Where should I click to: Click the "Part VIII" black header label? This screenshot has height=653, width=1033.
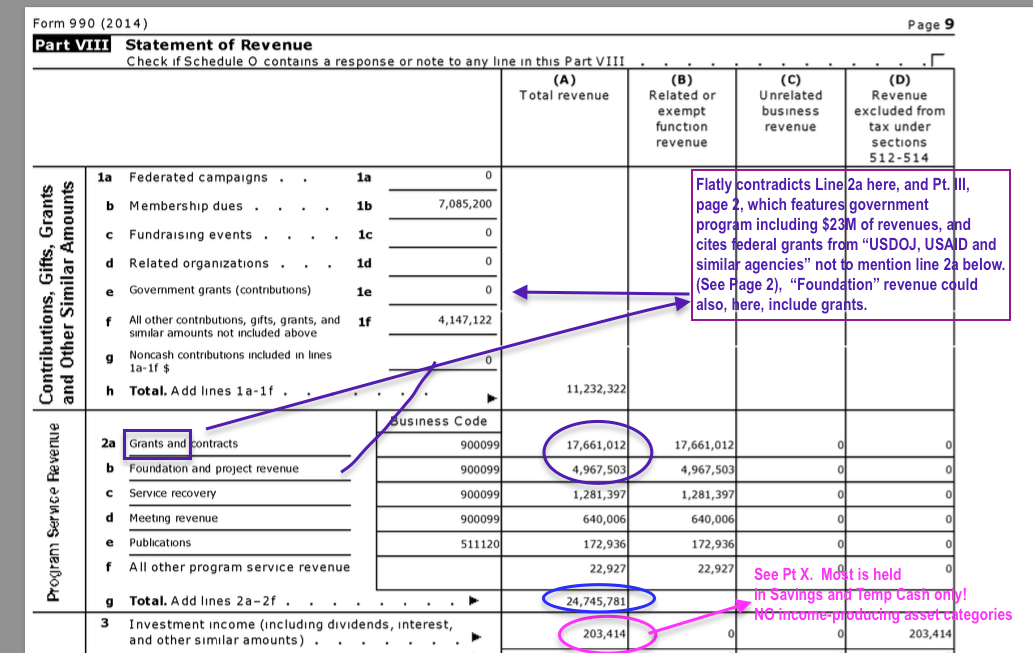tap(71, 45)
